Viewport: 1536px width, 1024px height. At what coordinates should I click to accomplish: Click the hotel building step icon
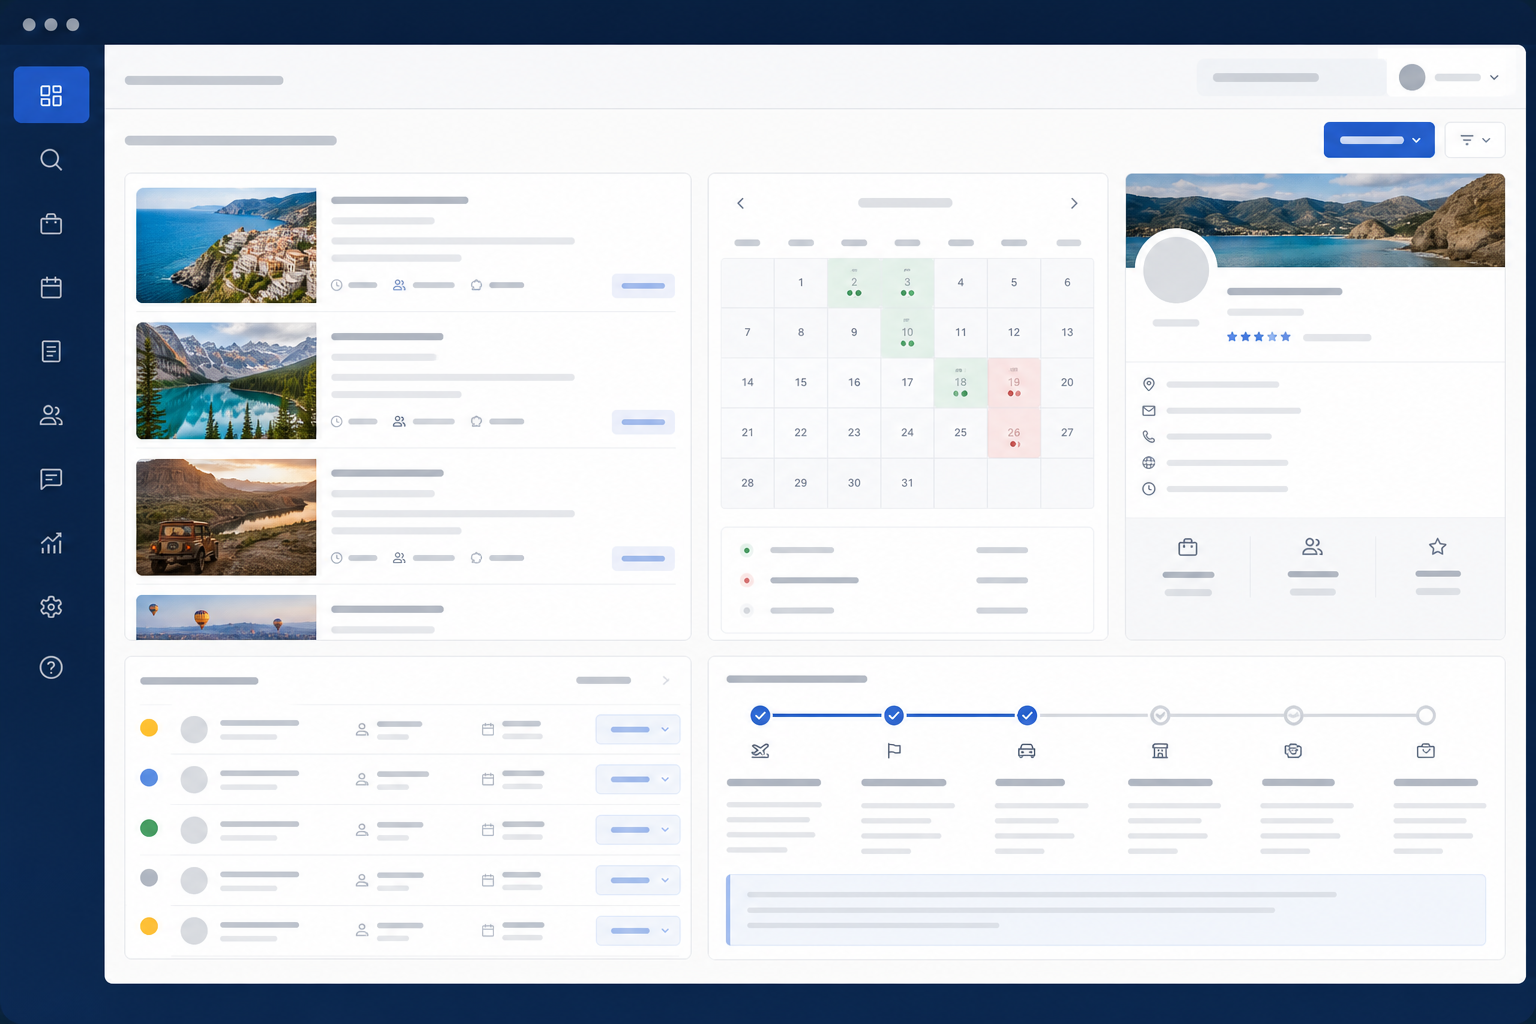(1160, 751)
